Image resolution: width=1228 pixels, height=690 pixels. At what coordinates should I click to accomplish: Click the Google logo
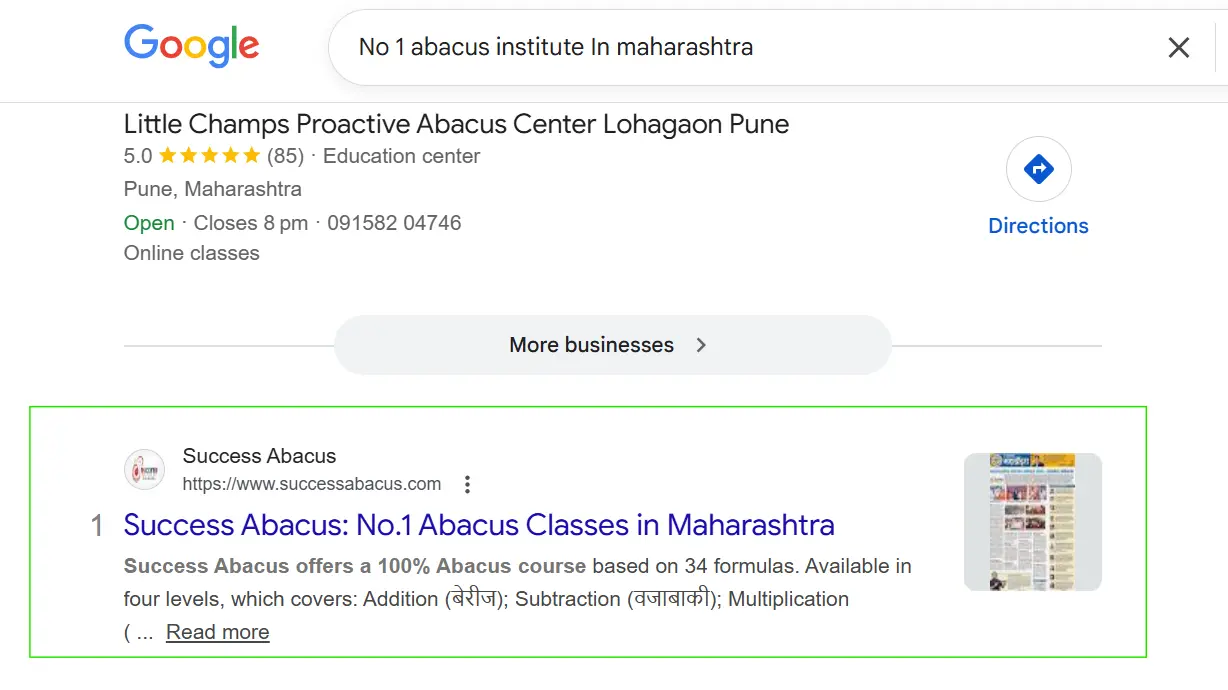click(191, 46)
